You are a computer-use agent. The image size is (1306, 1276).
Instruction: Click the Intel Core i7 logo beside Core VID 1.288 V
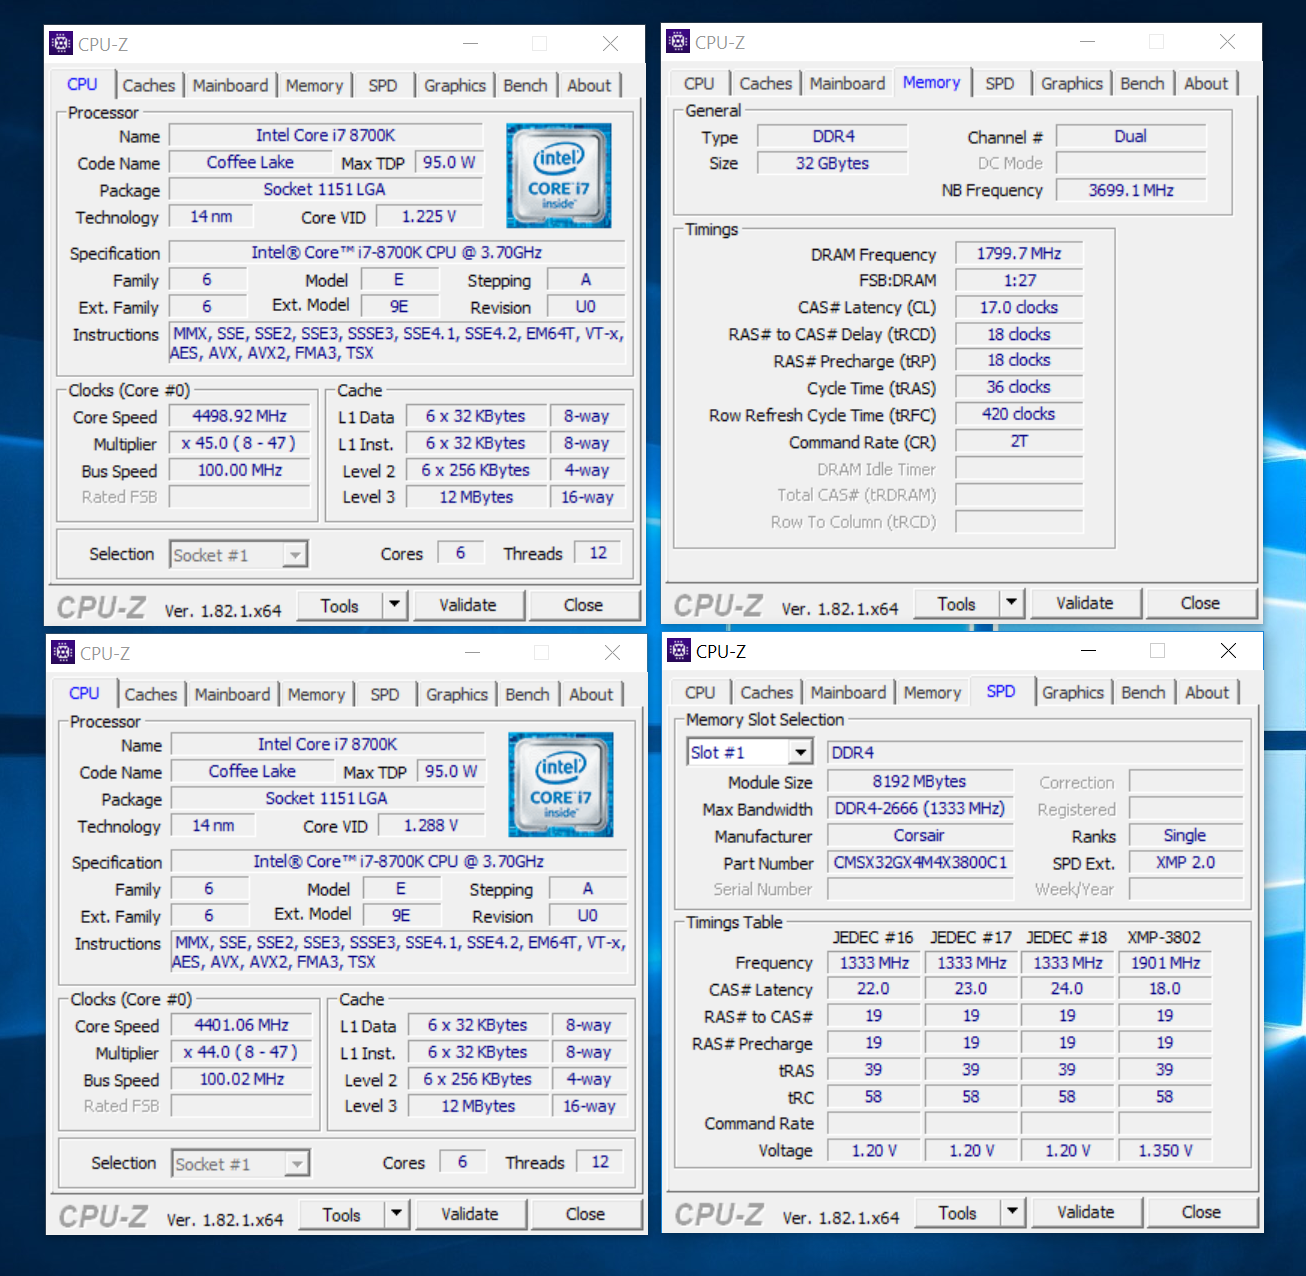tap(560, 784)
